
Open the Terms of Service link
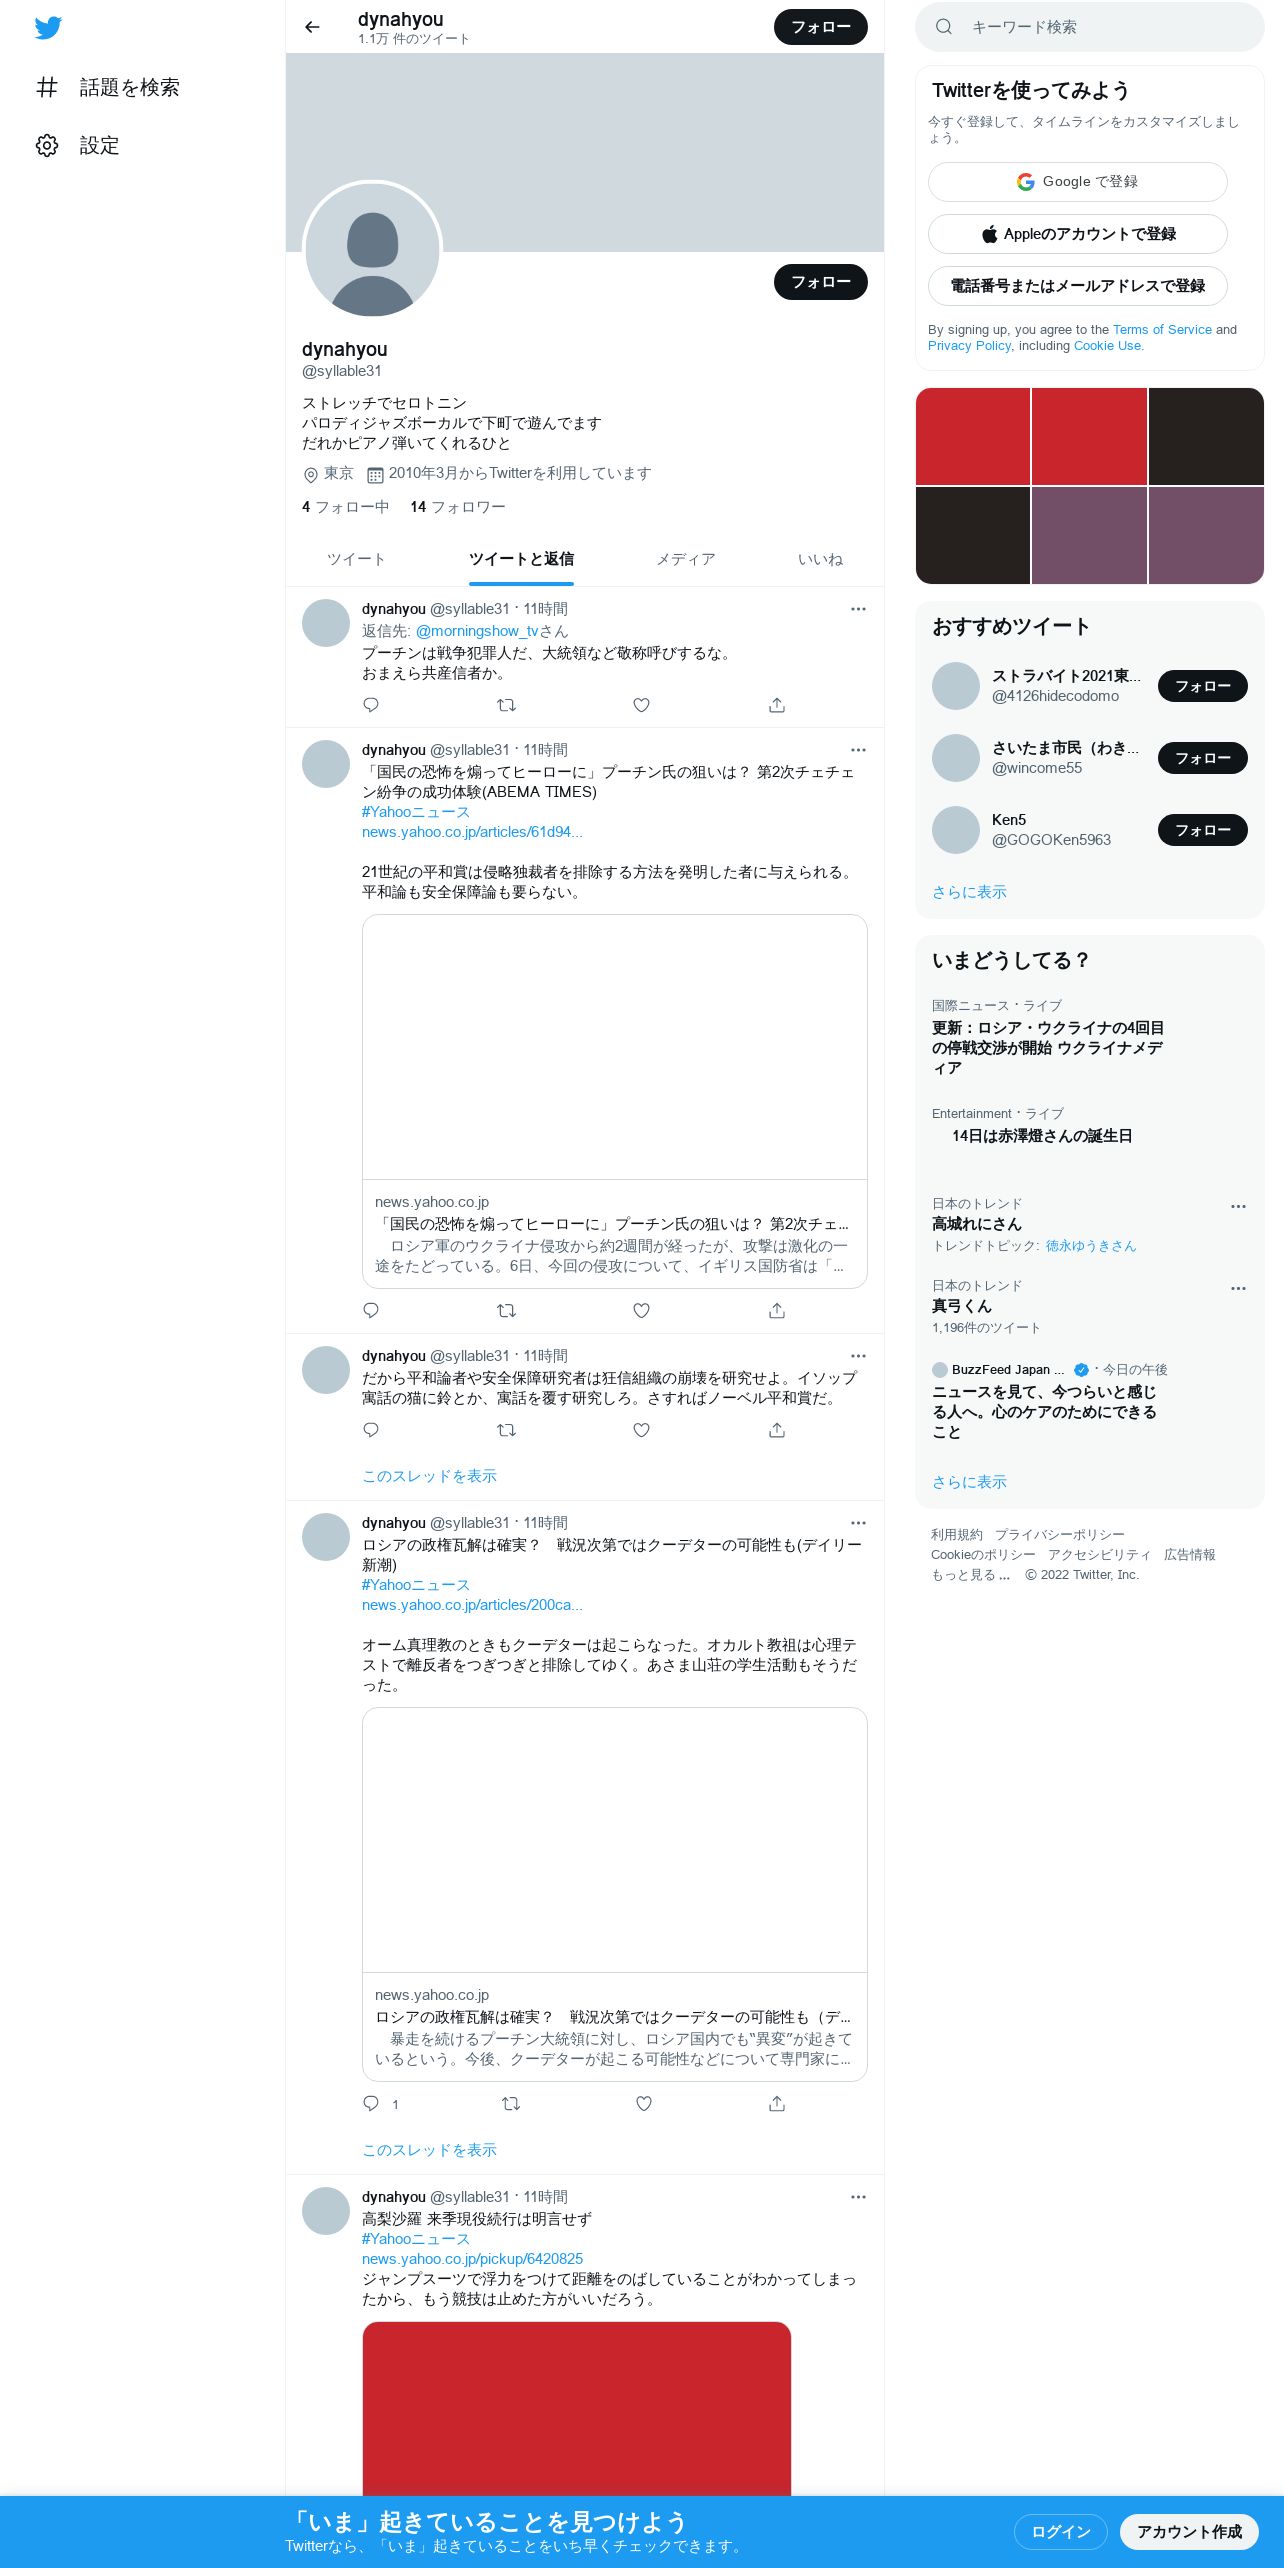coord(1162,330)
